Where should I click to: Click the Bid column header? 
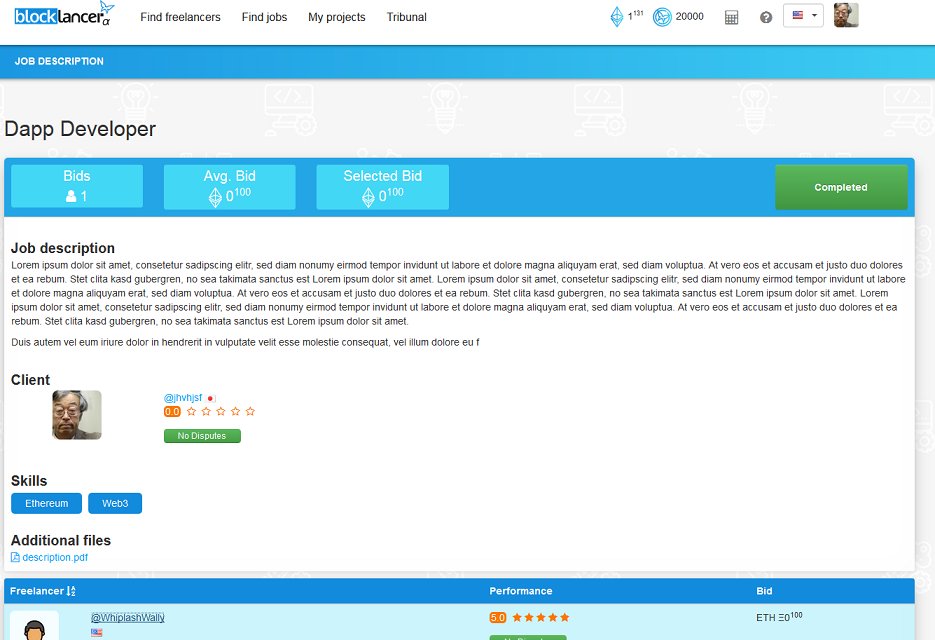(764, 591)
